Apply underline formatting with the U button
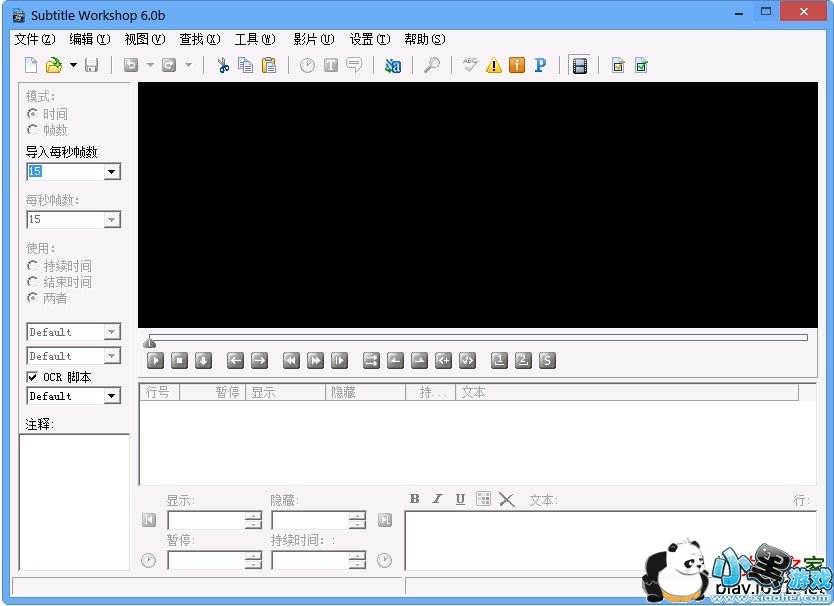The height and width of the screenshot is (606, 834). 460,499
